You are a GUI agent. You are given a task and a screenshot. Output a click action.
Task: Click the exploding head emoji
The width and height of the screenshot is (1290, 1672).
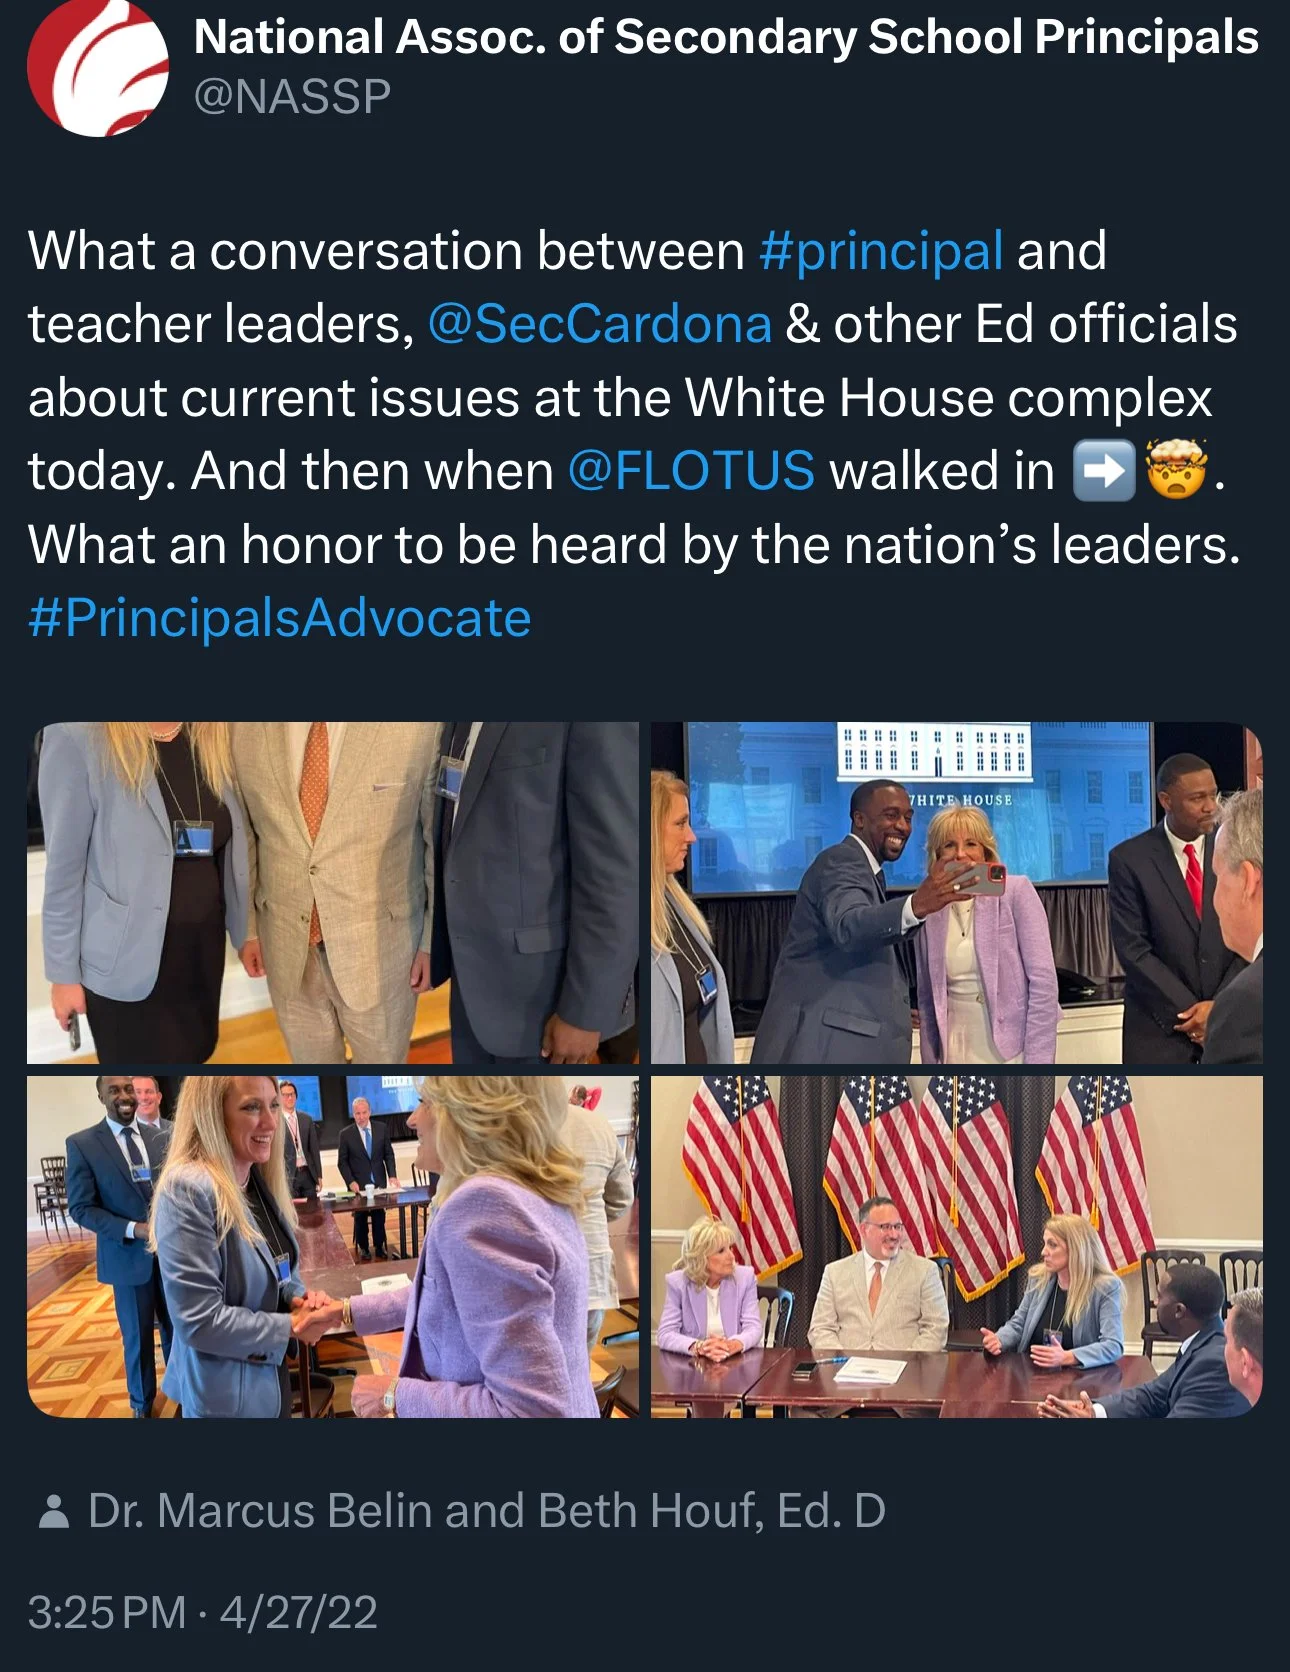pos(1177,470)
